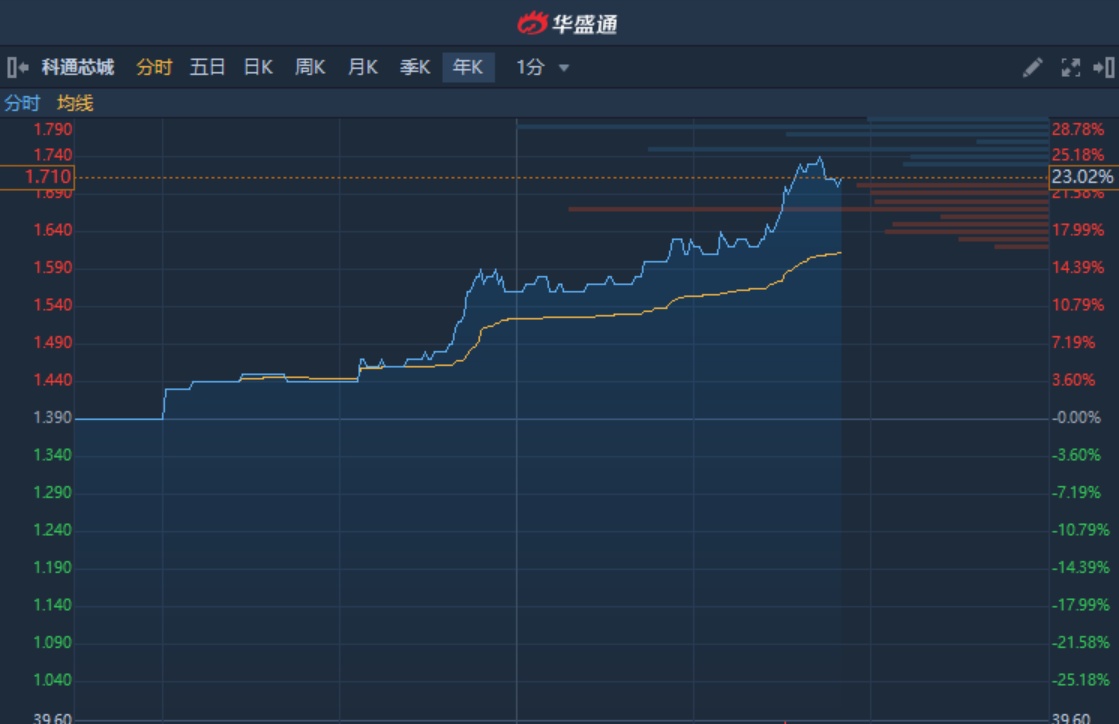Click the 23.02% change percentage label
This screenshot has height=724, width=1119.
click(1081, 177)
